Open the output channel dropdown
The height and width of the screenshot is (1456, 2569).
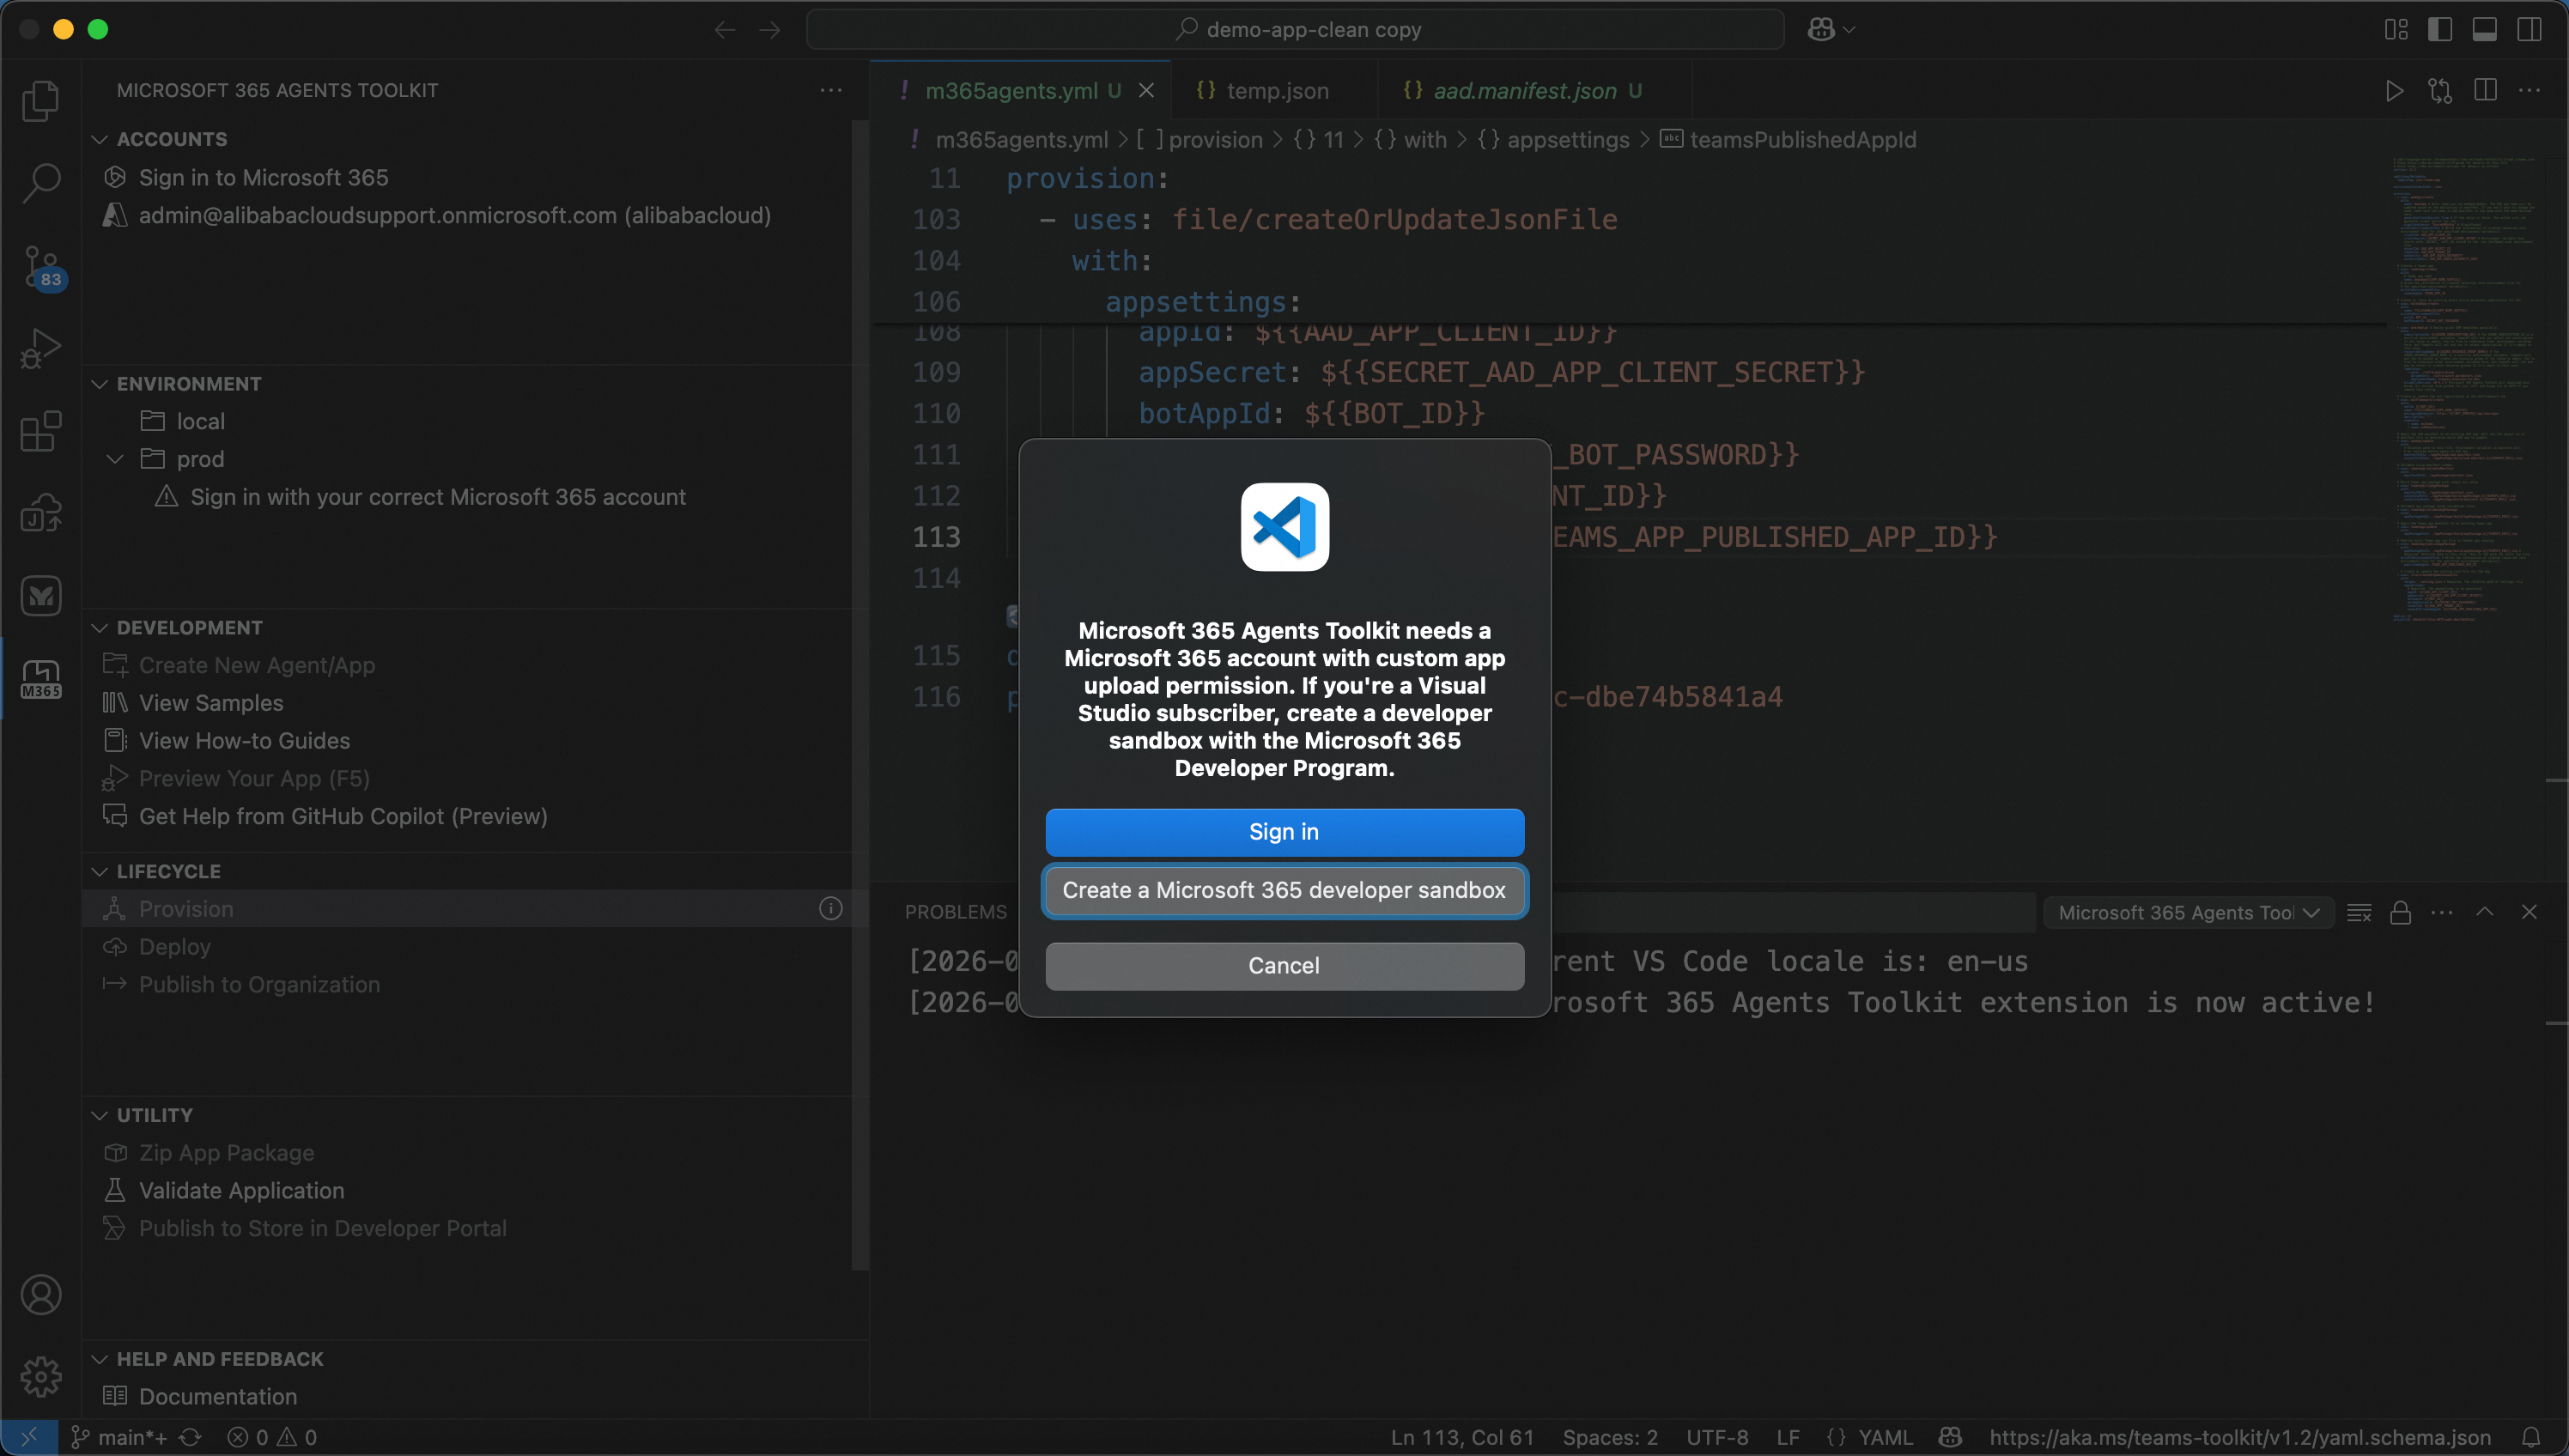2187,913
